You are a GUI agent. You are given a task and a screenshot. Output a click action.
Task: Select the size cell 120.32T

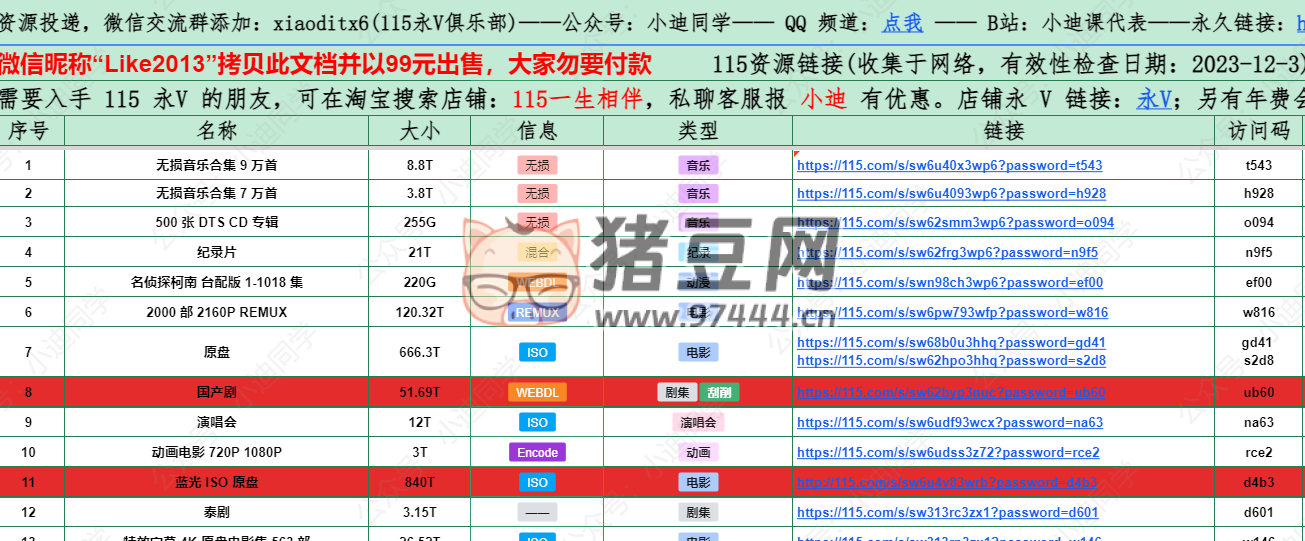pos(420,313)
